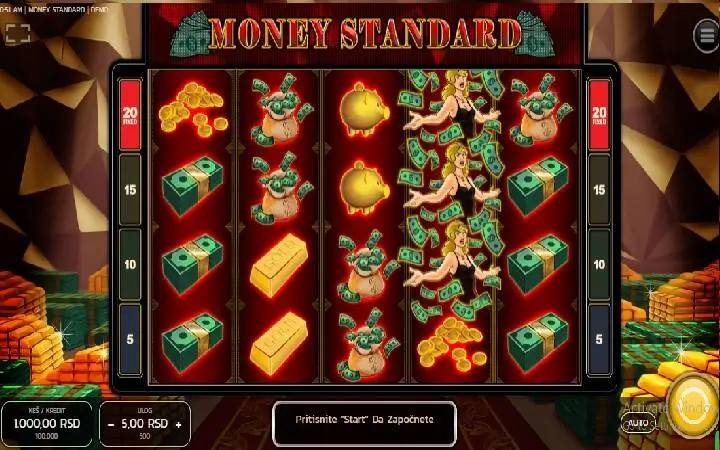Image resolution: width=720 pixels, height=450 pixels.
Task: Click the Money Standard title logo
Action: pos(363,34)
